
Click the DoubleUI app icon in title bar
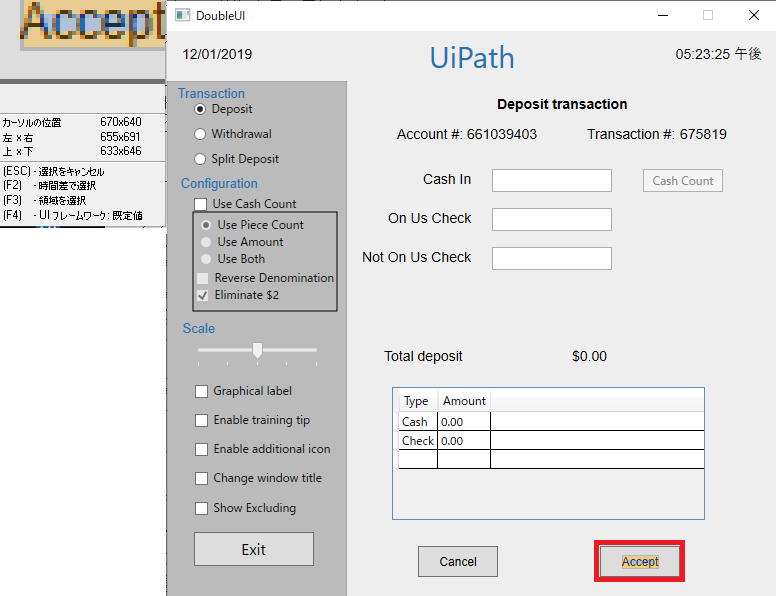[181, 15]
